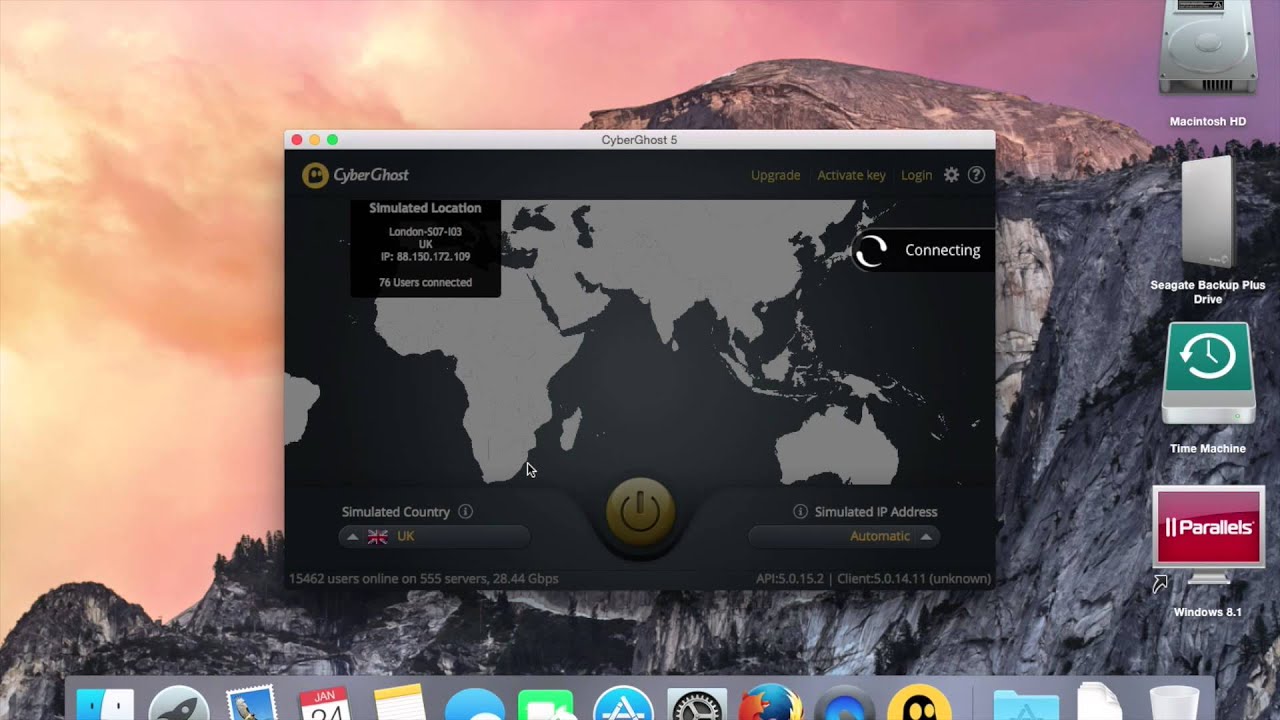
Task: Open FaceTime in the Dock
Action: [x=546, y=704]
